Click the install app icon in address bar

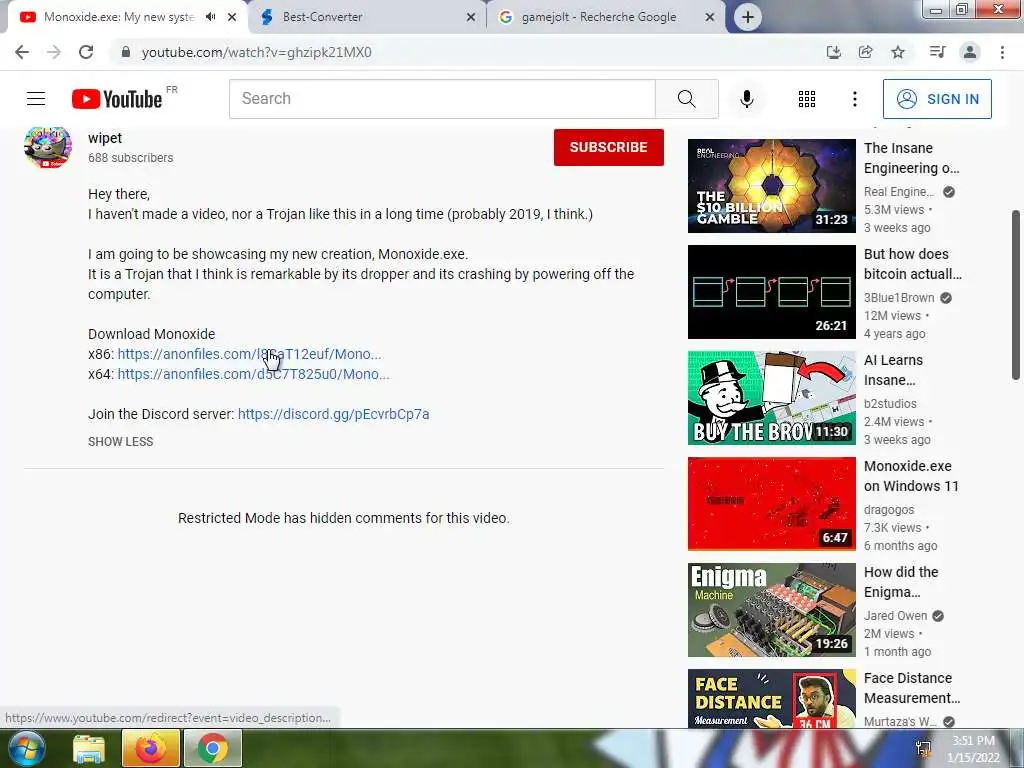click(x=833, y=52)
